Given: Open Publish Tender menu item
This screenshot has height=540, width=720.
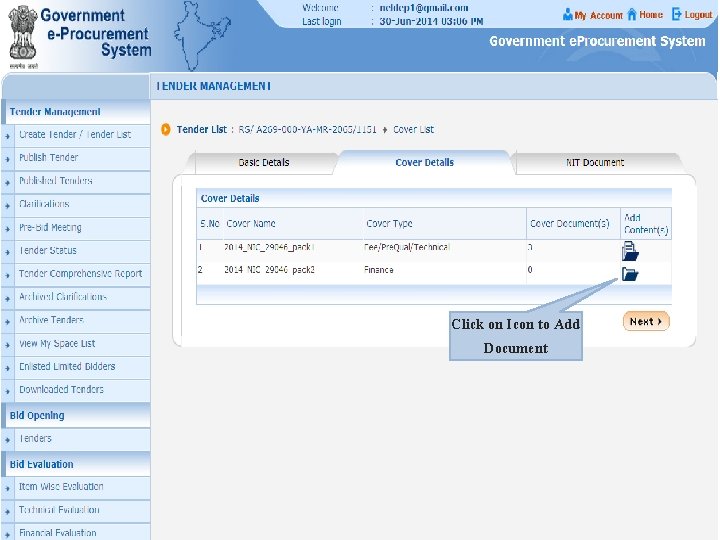Looking at the screenshot, I should coord(49,158).
